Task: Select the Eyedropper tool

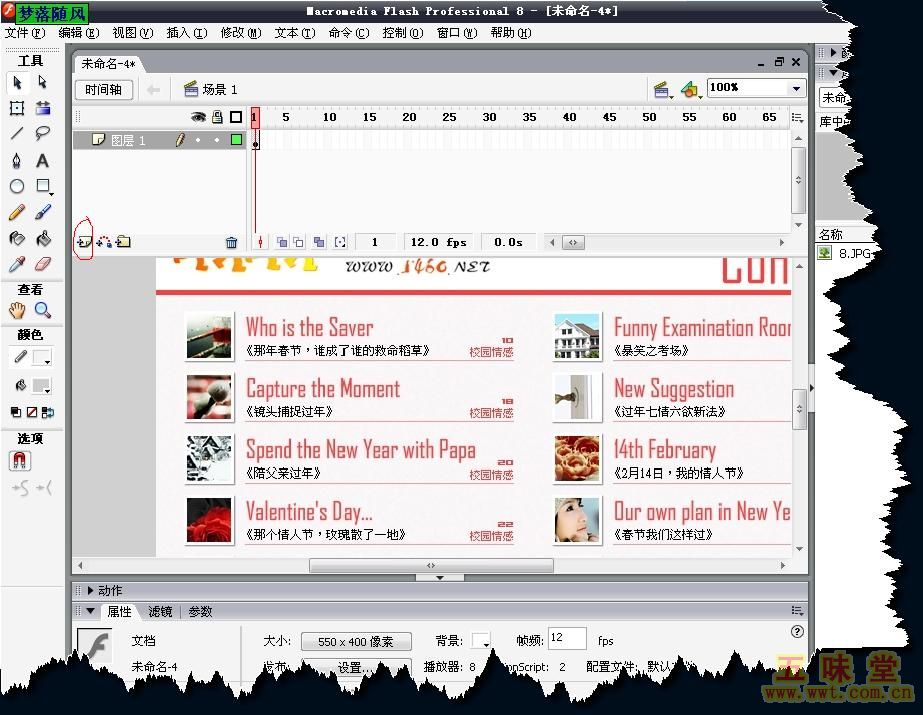Action: pos(17,265)
